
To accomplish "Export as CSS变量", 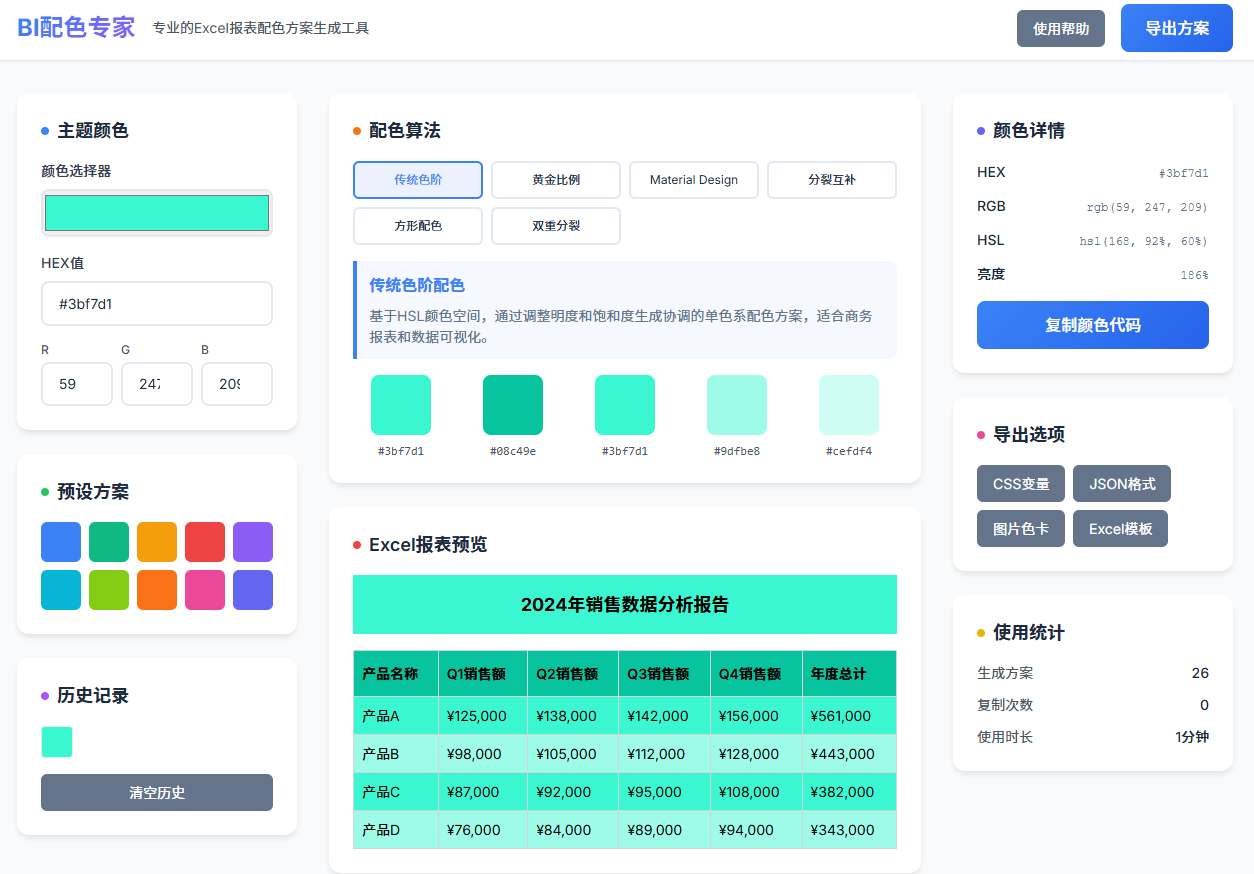I will pos(1020,484).
